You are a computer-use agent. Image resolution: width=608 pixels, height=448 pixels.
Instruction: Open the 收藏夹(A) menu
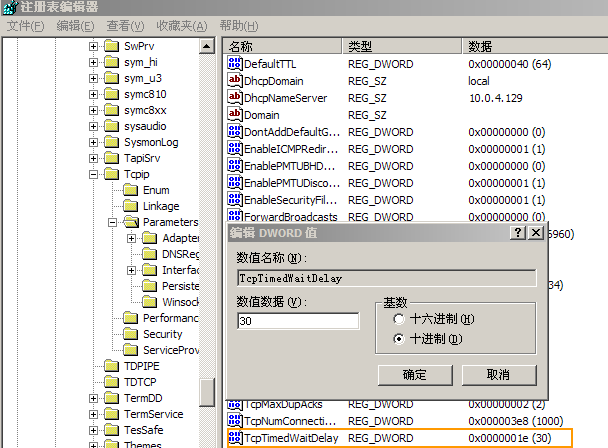[x=182, y=25]
